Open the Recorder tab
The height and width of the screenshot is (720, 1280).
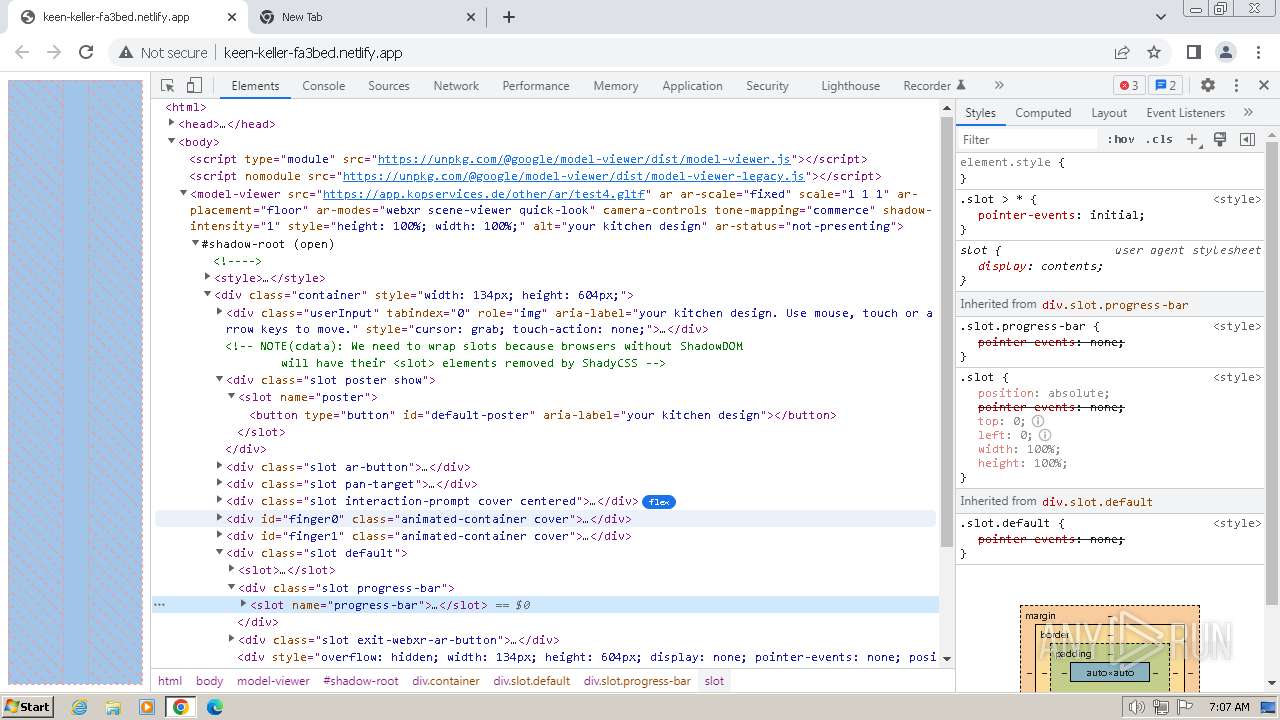coord(934,86)
